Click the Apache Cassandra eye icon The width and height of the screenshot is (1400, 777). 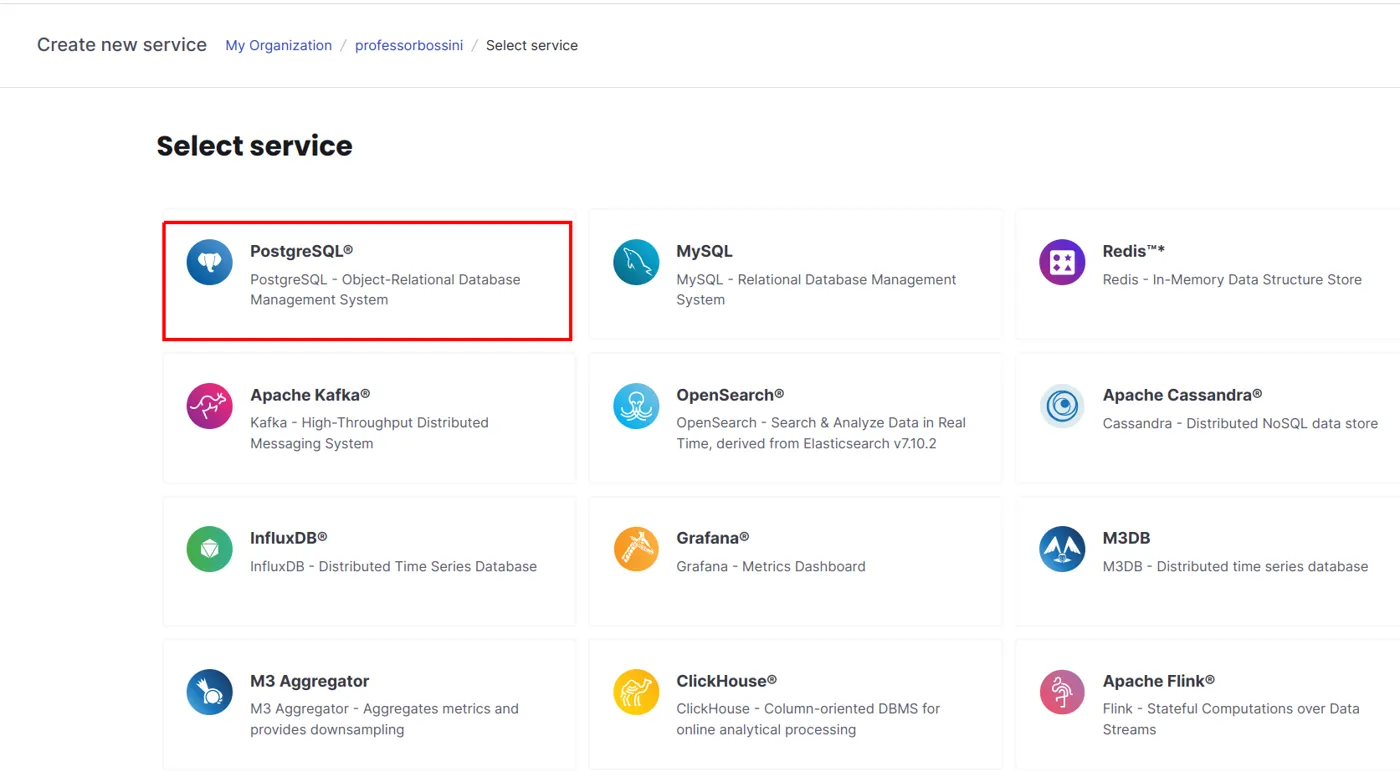pyautogui.click(x=1062, y=406)
